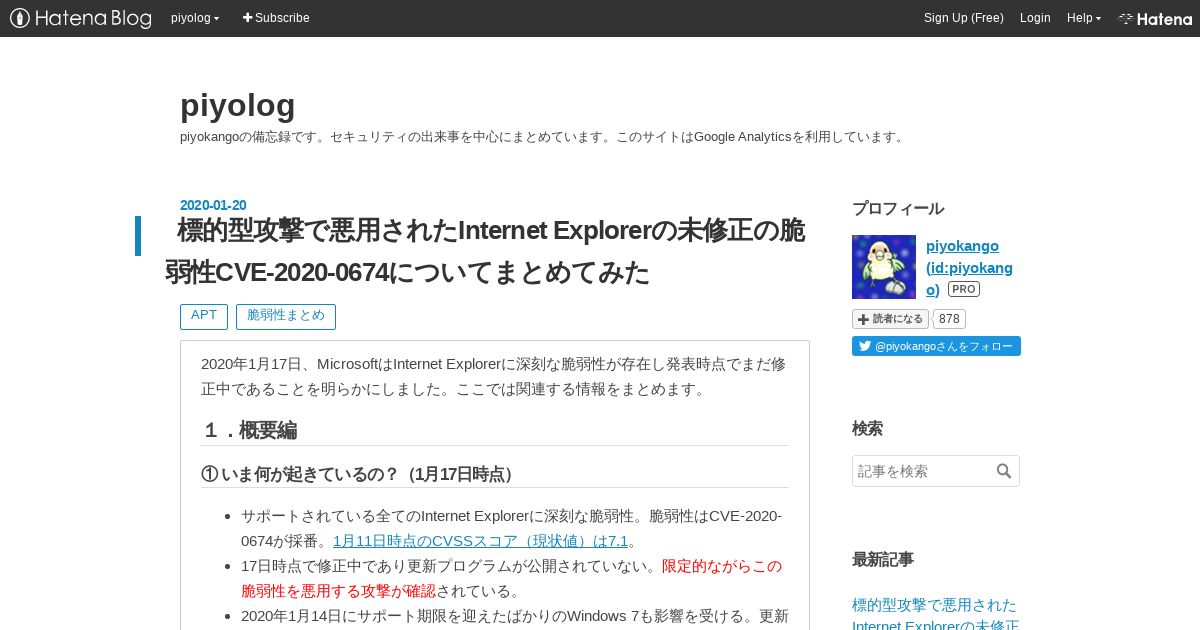Screen dimensions: 1200x630
Task: Click the 878 readers count bubble
Action: tap(950, 319)
